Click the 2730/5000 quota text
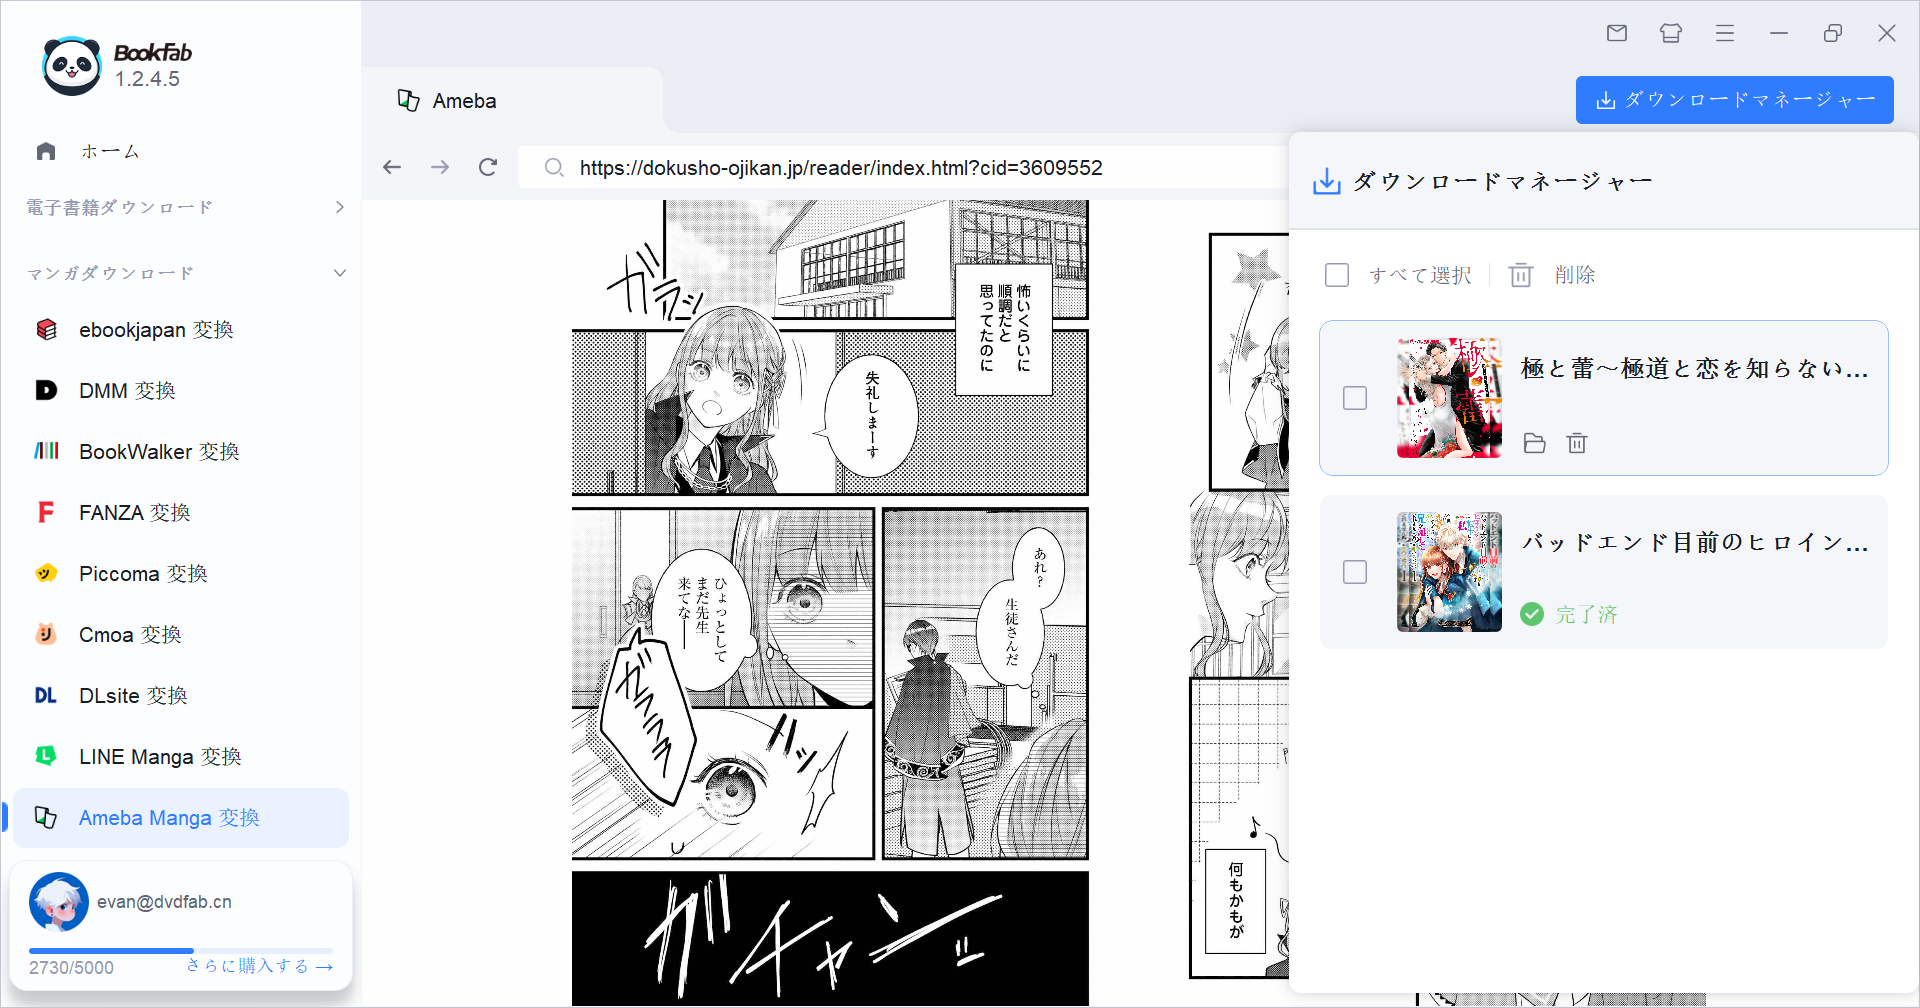 click(x=71, y=967)
